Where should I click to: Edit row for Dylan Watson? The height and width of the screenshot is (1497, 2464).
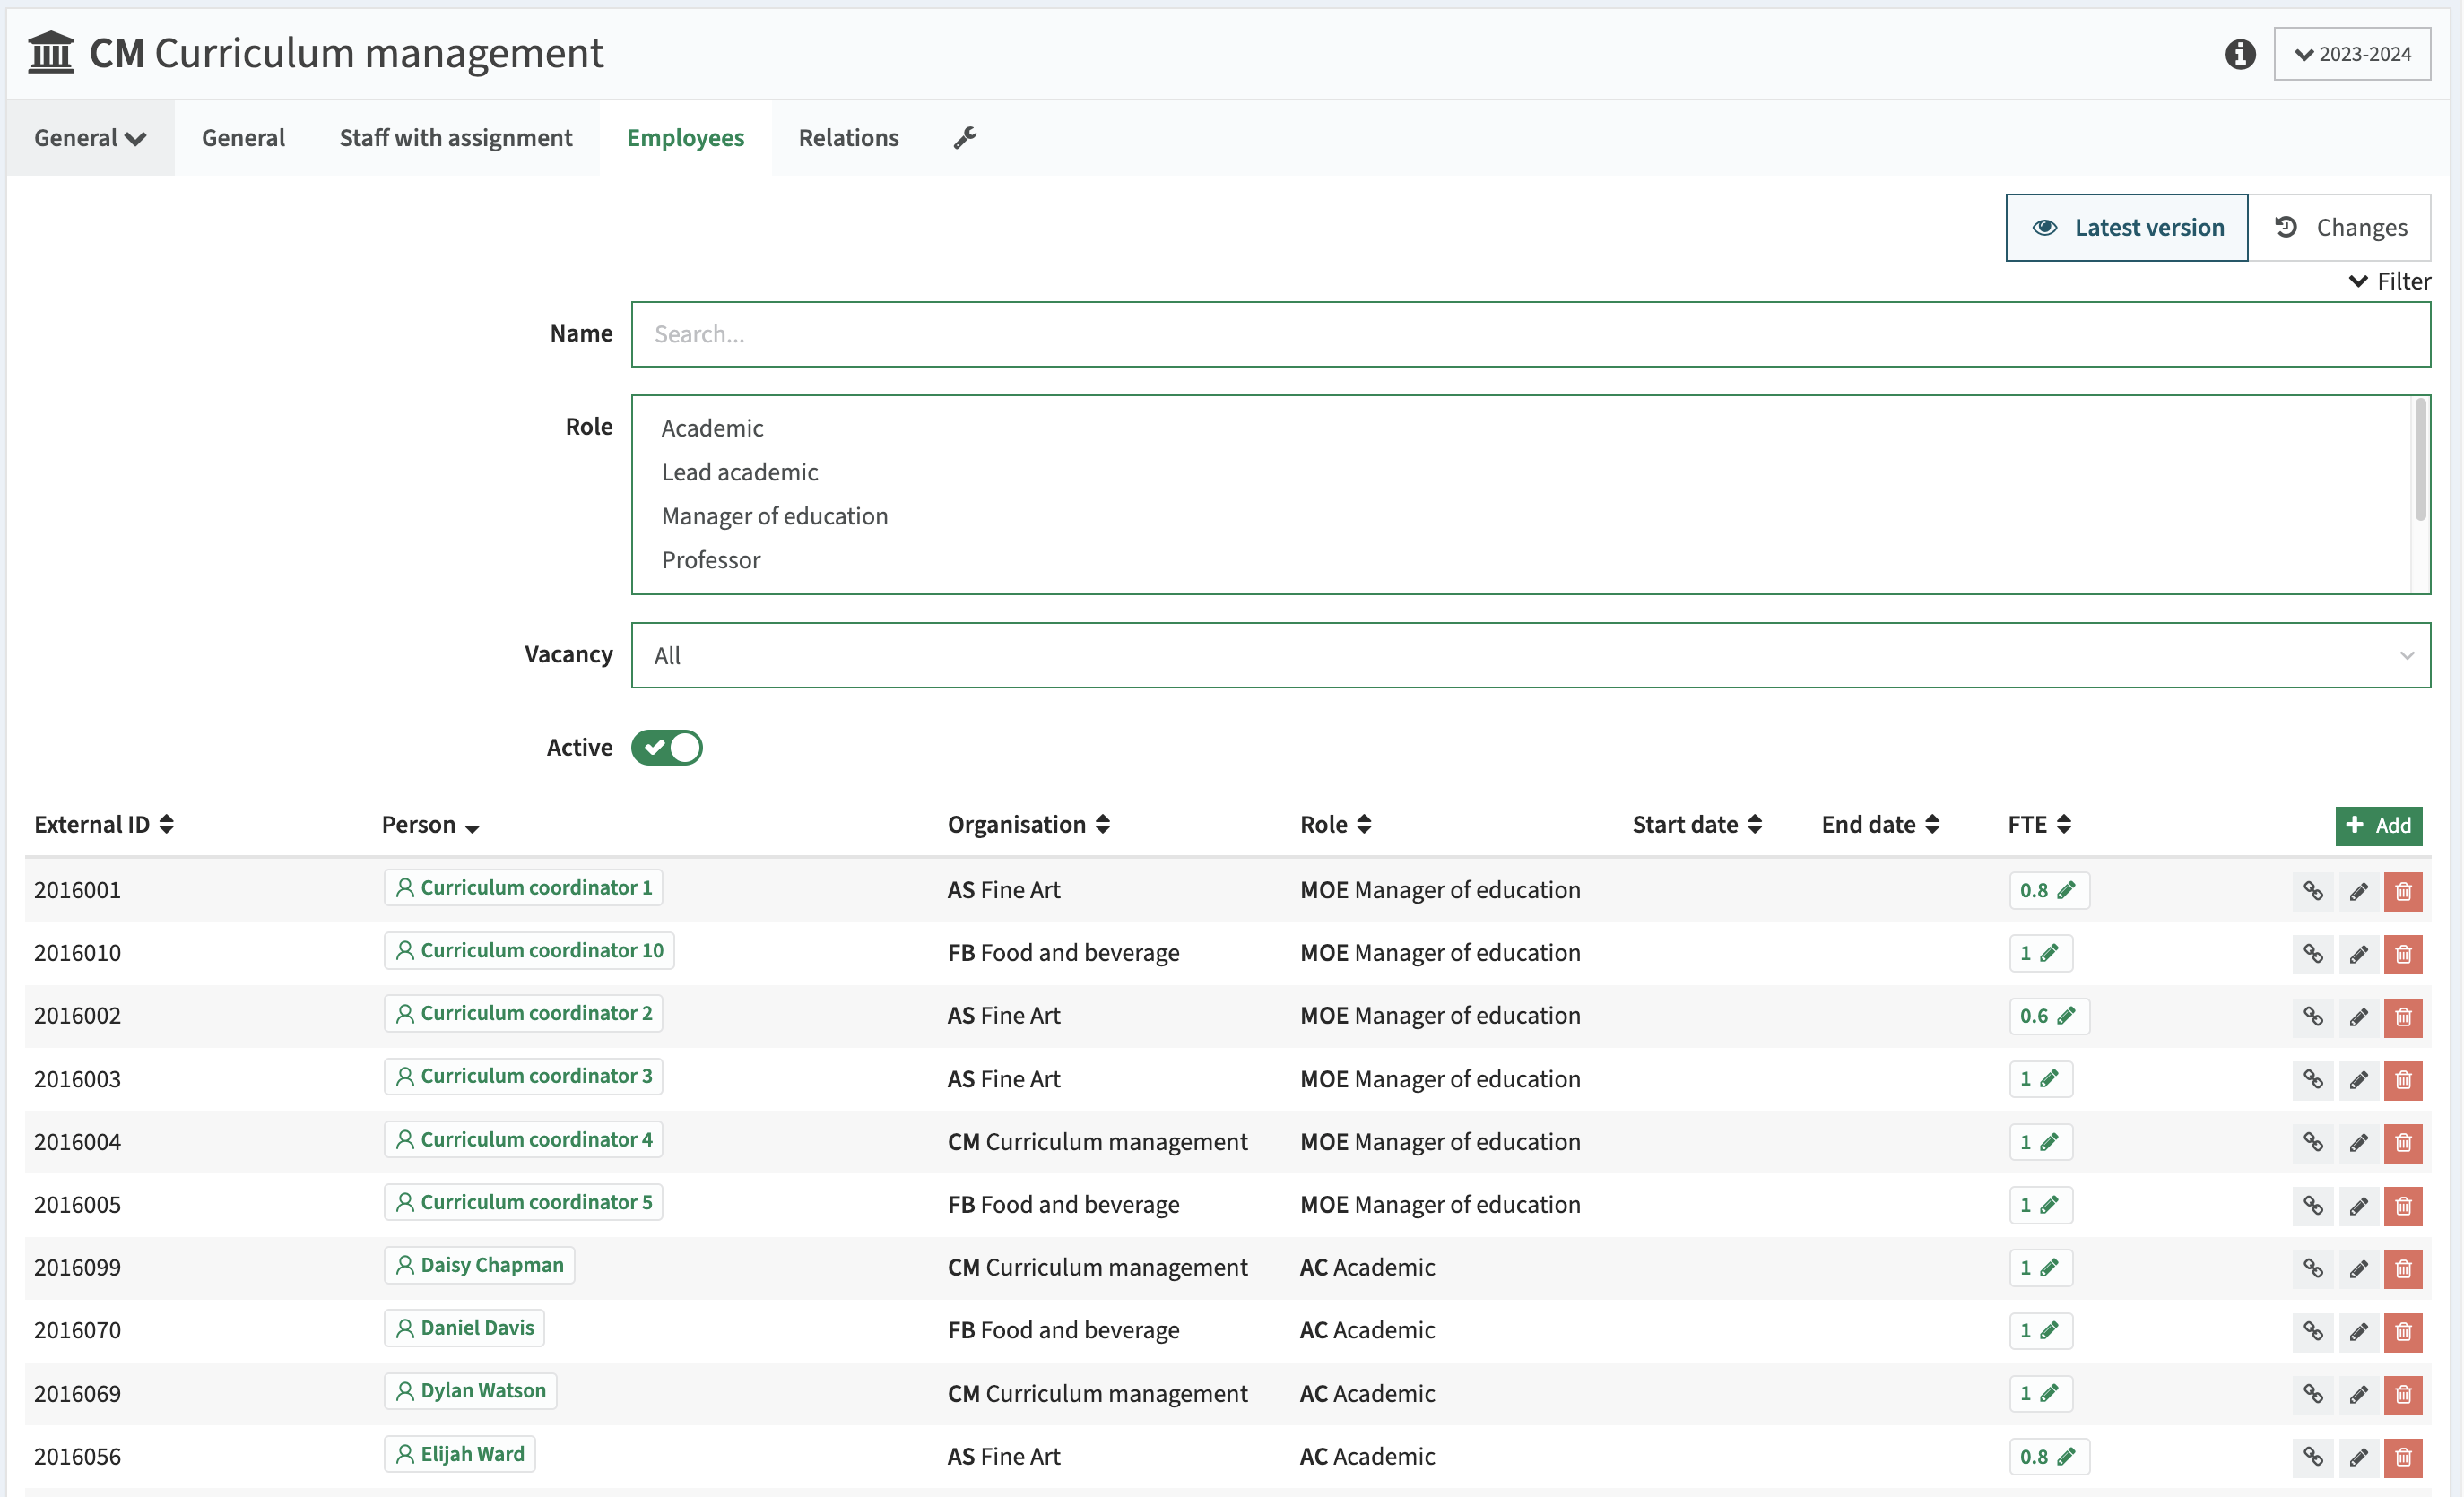pos(2358,1395)
